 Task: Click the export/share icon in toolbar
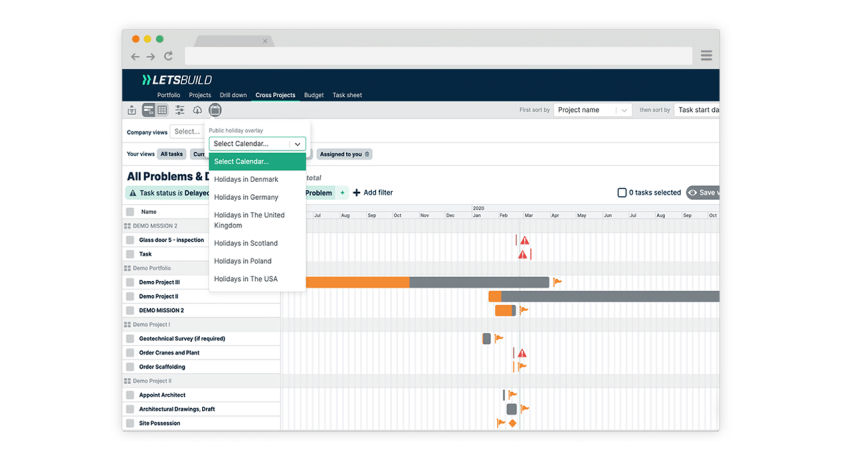pos(132,110)
